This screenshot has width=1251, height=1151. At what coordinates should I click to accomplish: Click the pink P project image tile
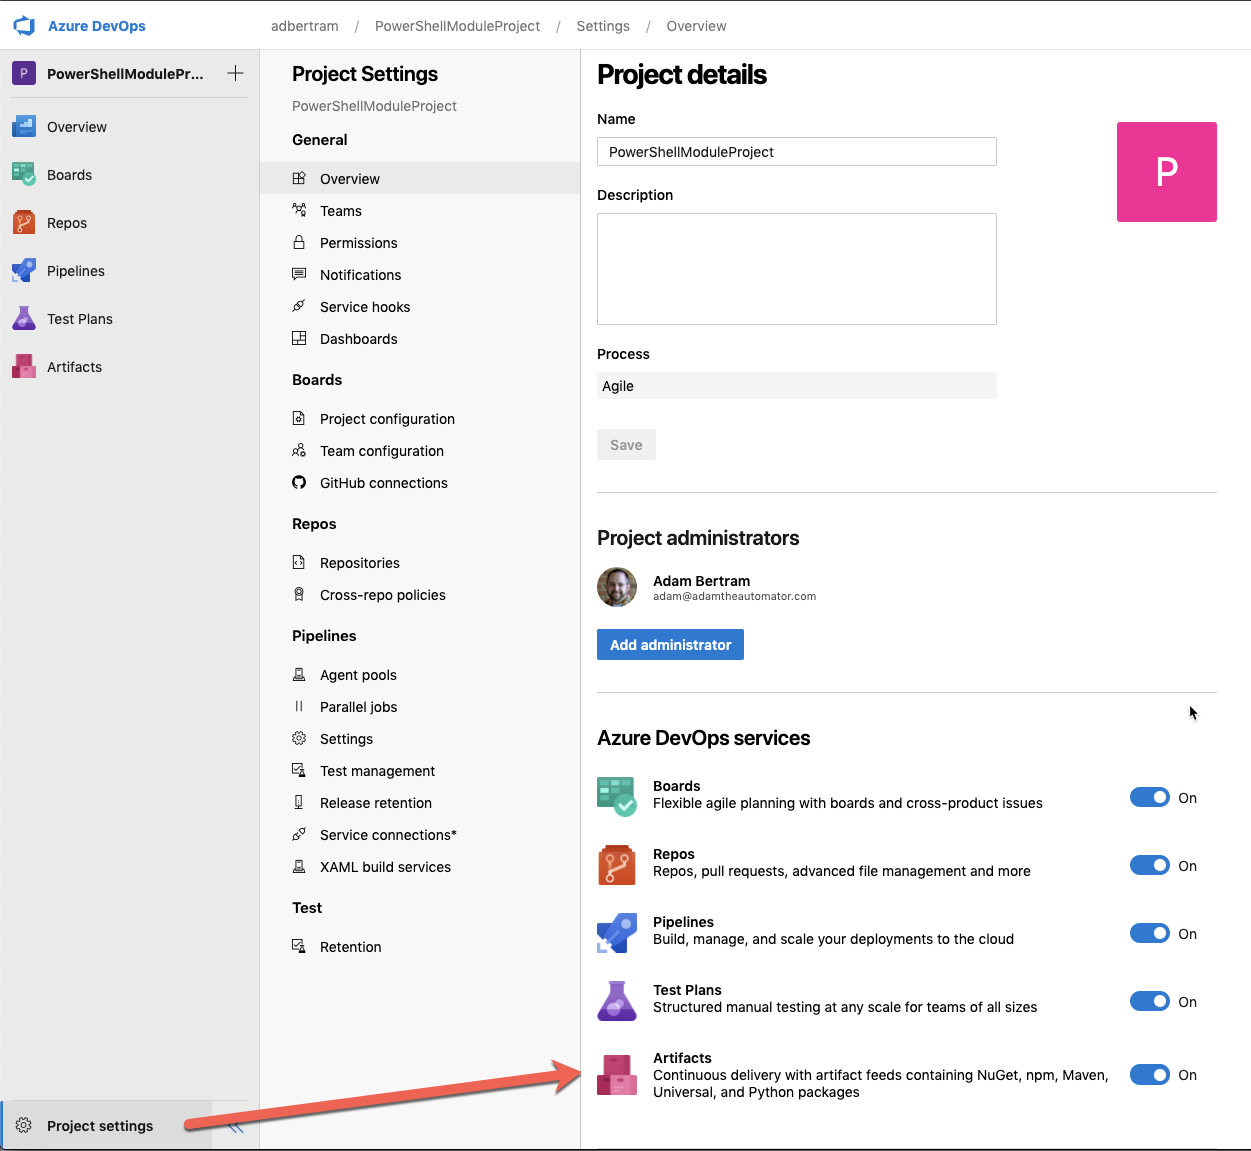pos(1167,172)
